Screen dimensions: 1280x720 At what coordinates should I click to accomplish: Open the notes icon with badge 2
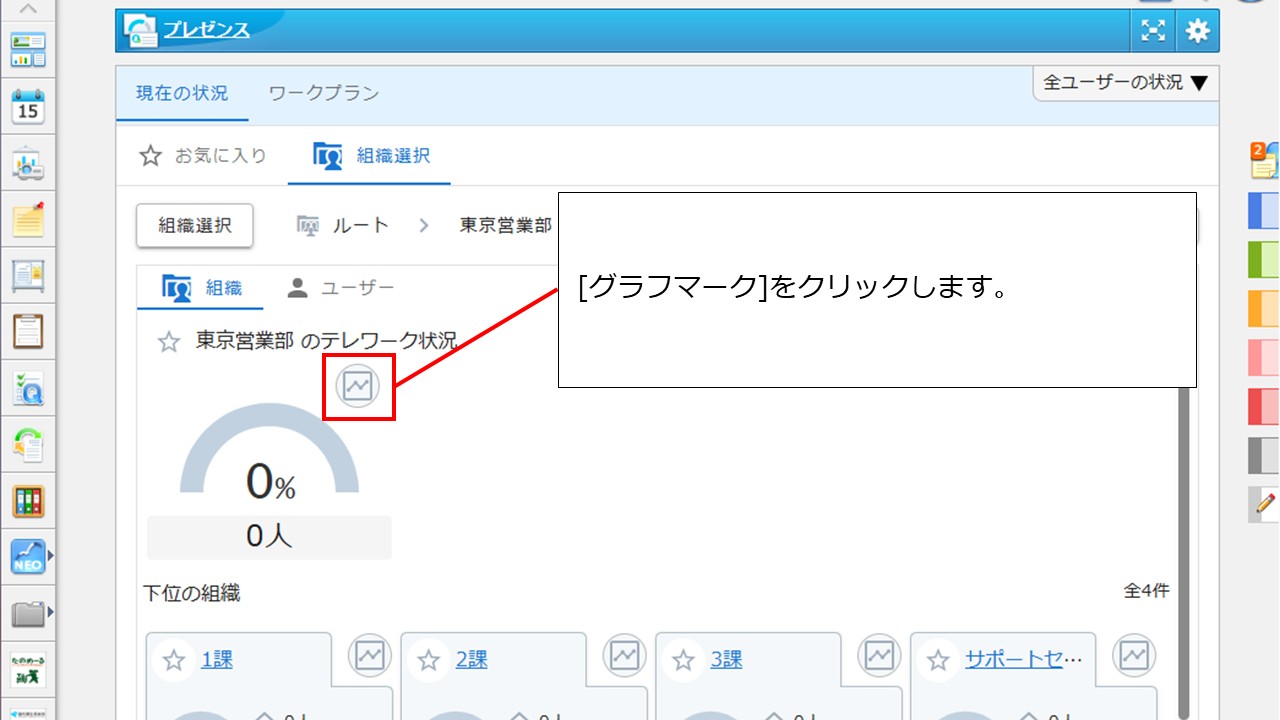[1264, 160]
